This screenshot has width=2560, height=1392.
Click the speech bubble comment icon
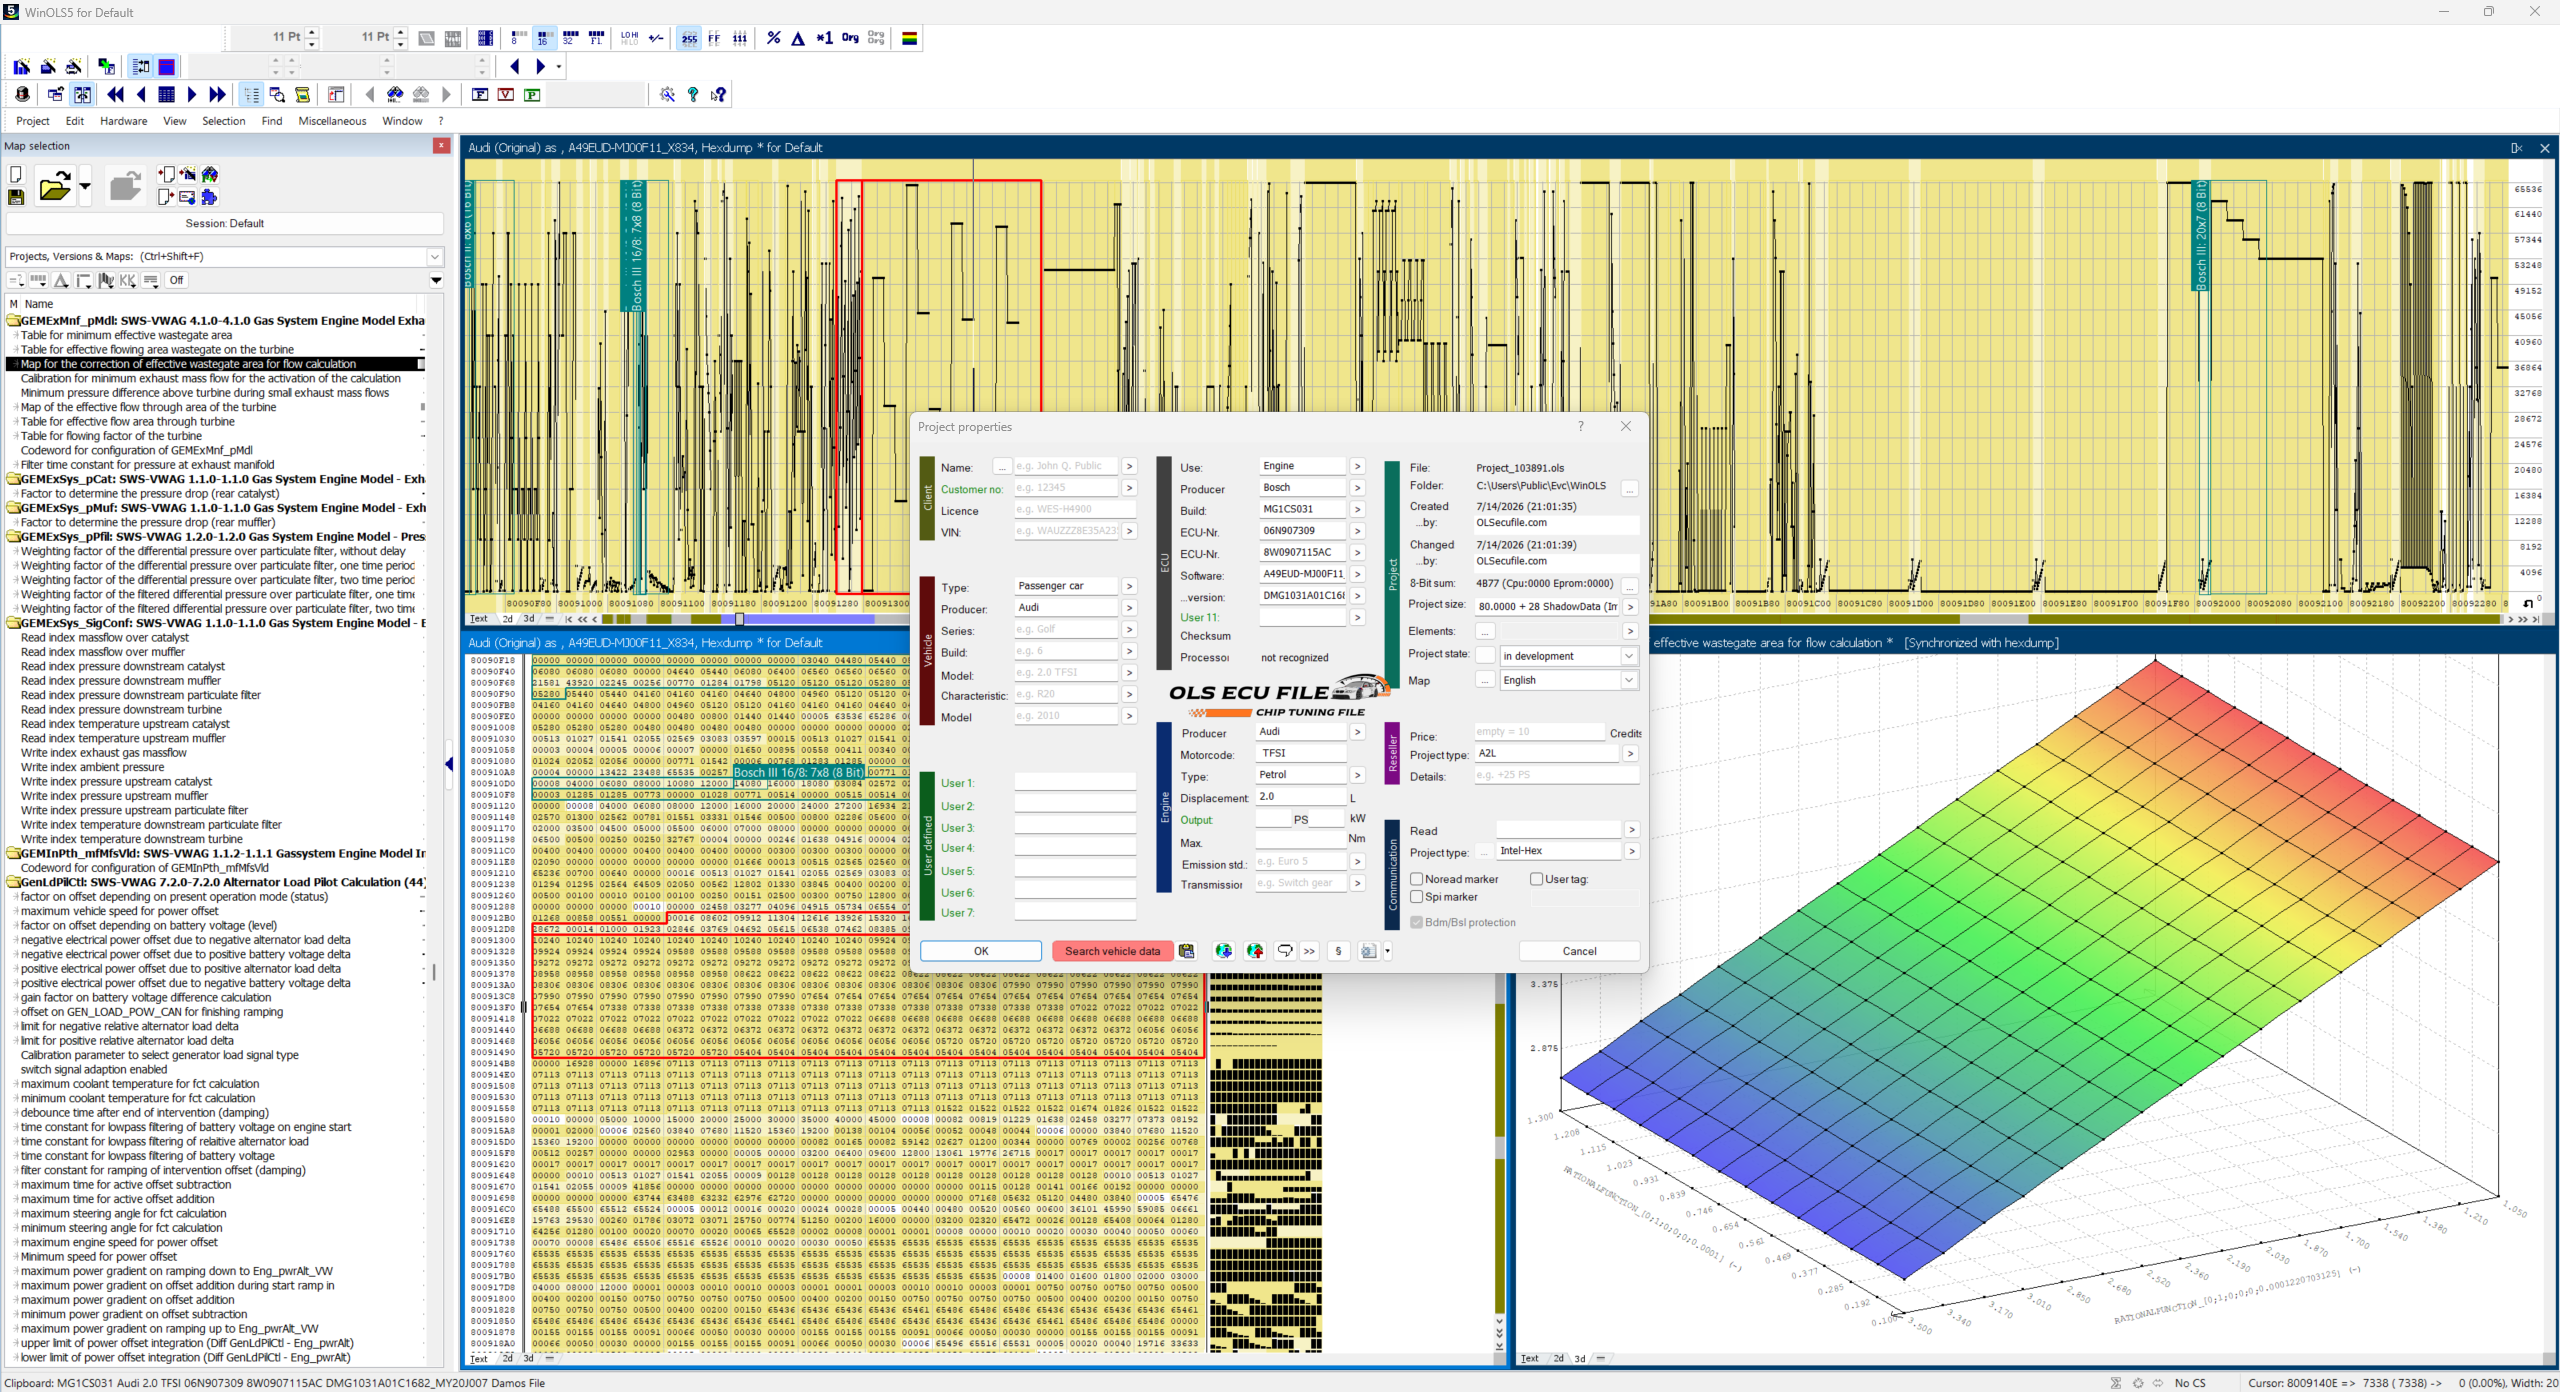(x=1285, y=951)
